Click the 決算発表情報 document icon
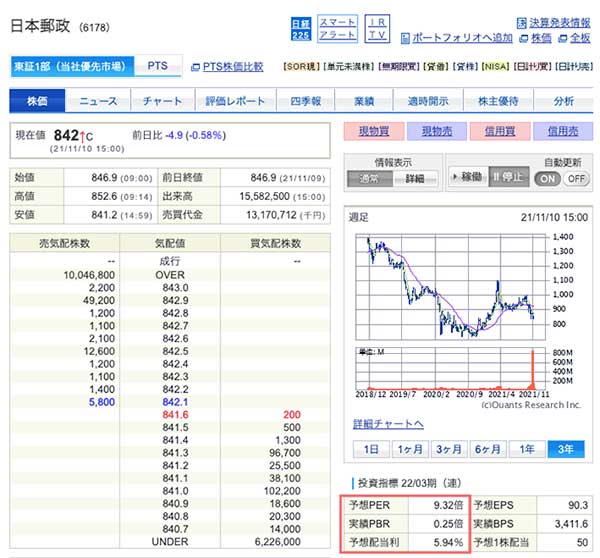 click(522, 22)
